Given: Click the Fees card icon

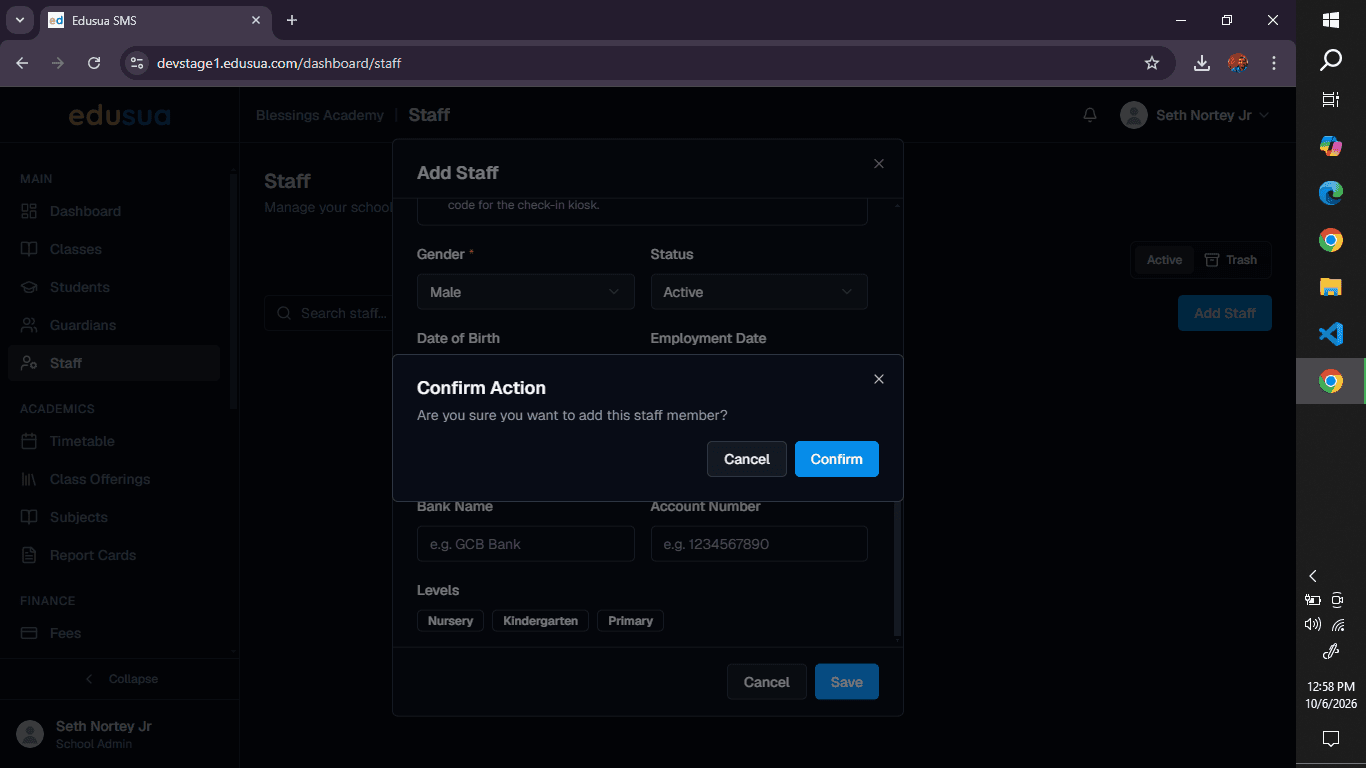Looking at the screenshot, I should 29,633.
